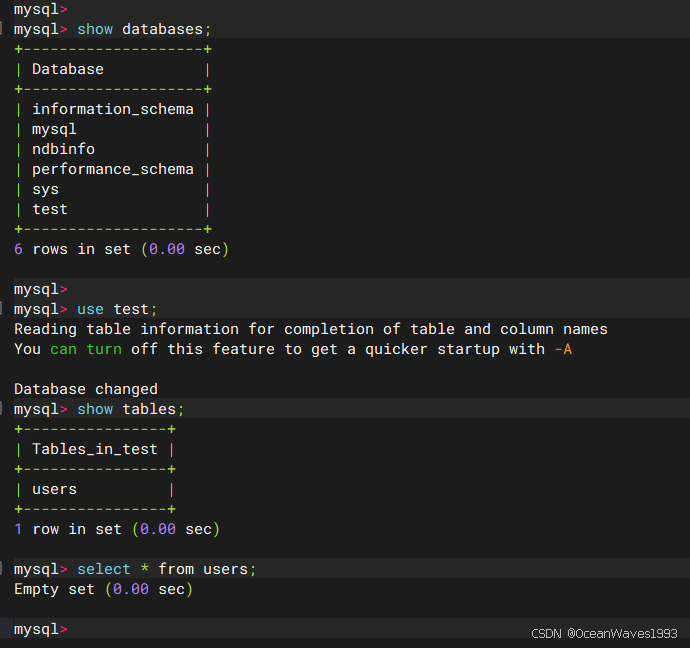Click the '-A' option text
This screenshot has height=648, width=690.
[563, 349]
